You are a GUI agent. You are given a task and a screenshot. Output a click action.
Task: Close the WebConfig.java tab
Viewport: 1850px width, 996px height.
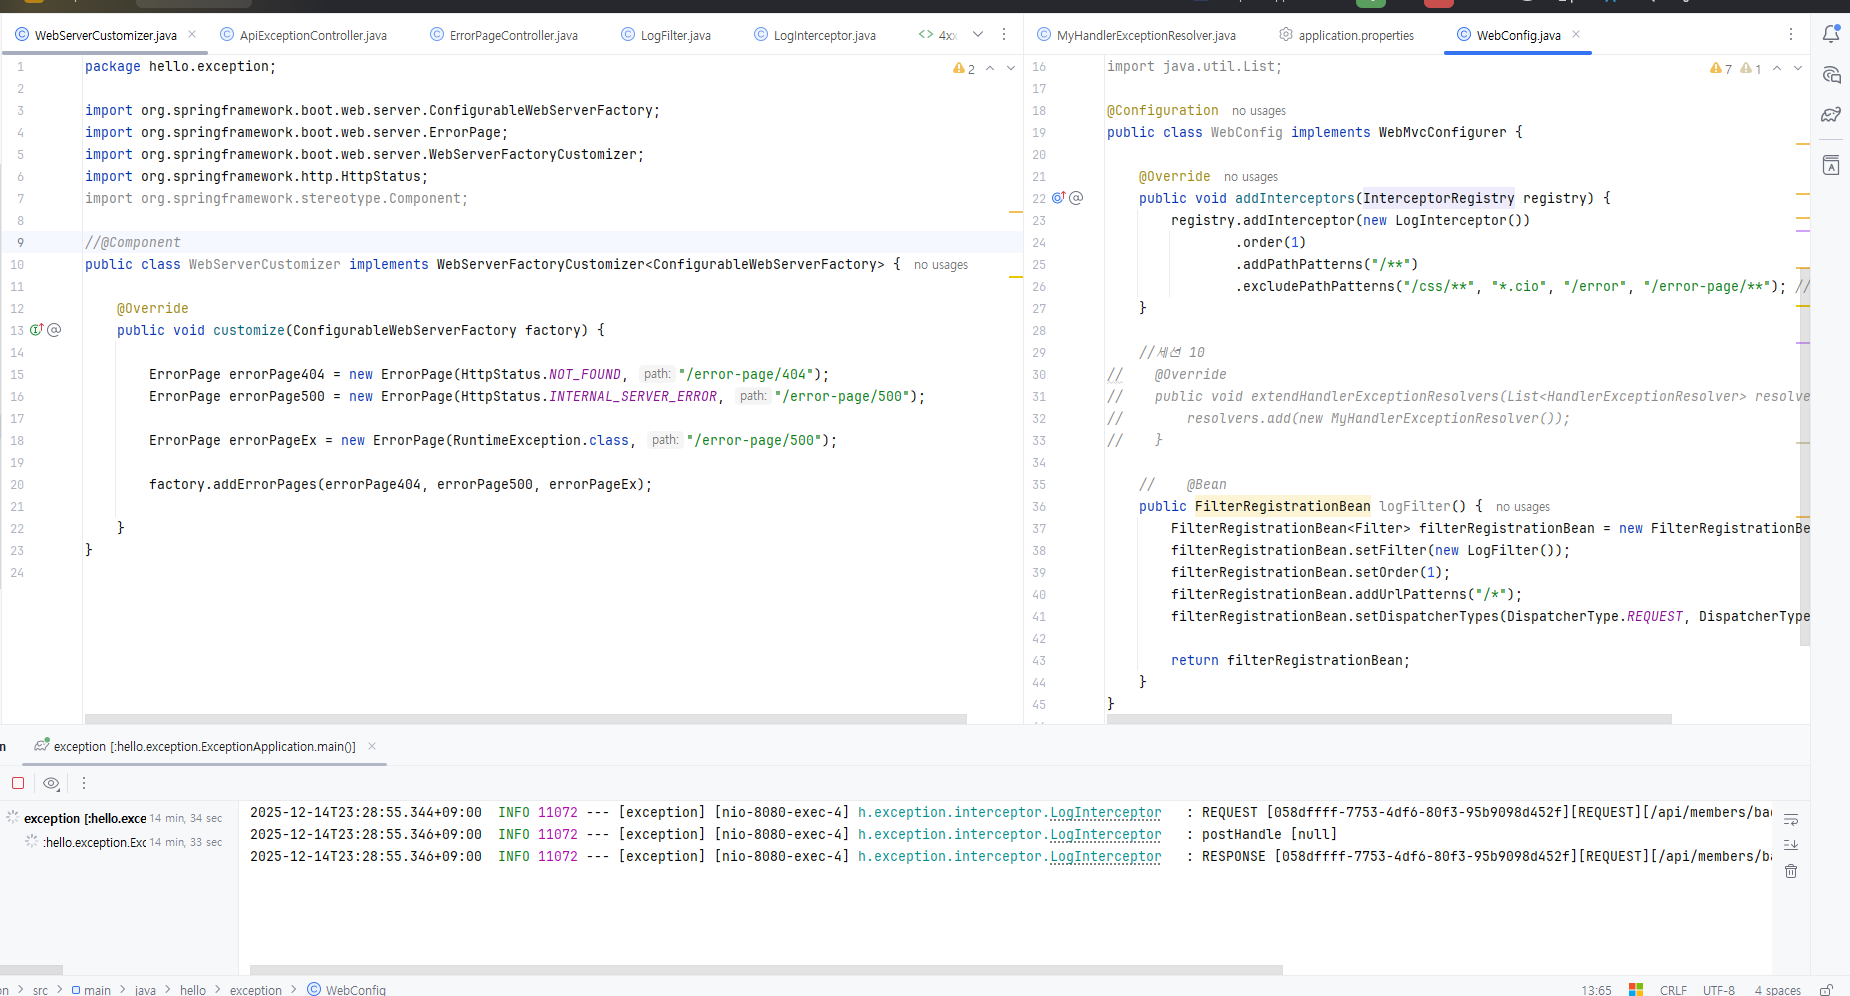tap(1576, 34)
